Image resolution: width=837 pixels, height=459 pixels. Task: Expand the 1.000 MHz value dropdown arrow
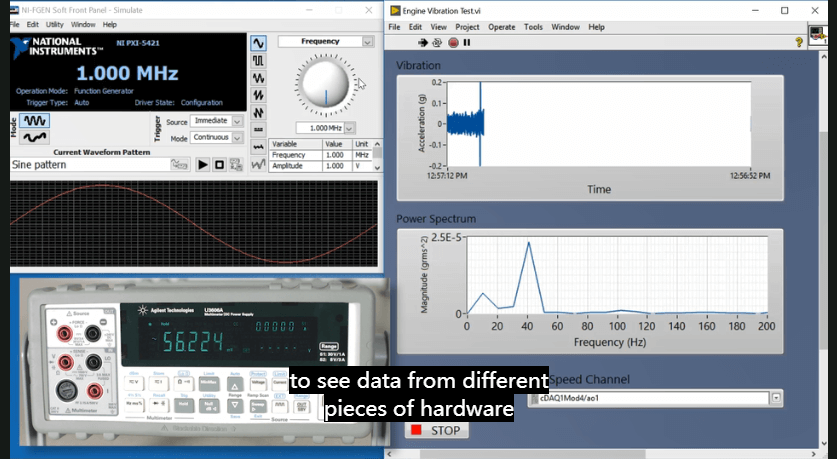coord(350,128)
